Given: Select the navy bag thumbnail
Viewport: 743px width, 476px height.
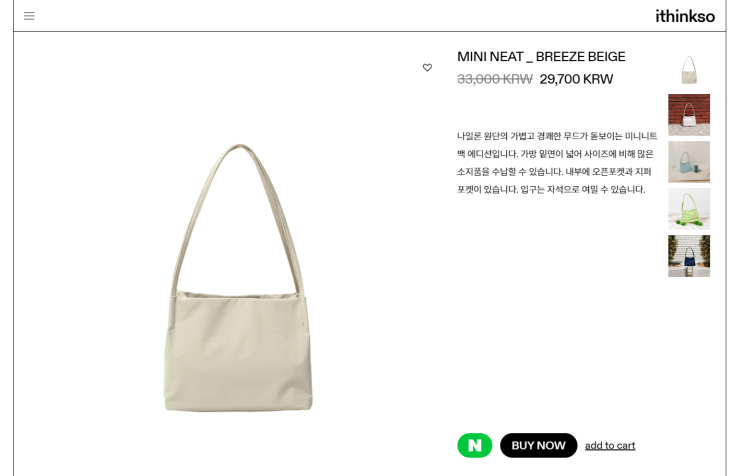Looking at the screenshot, I should [689, 256].
